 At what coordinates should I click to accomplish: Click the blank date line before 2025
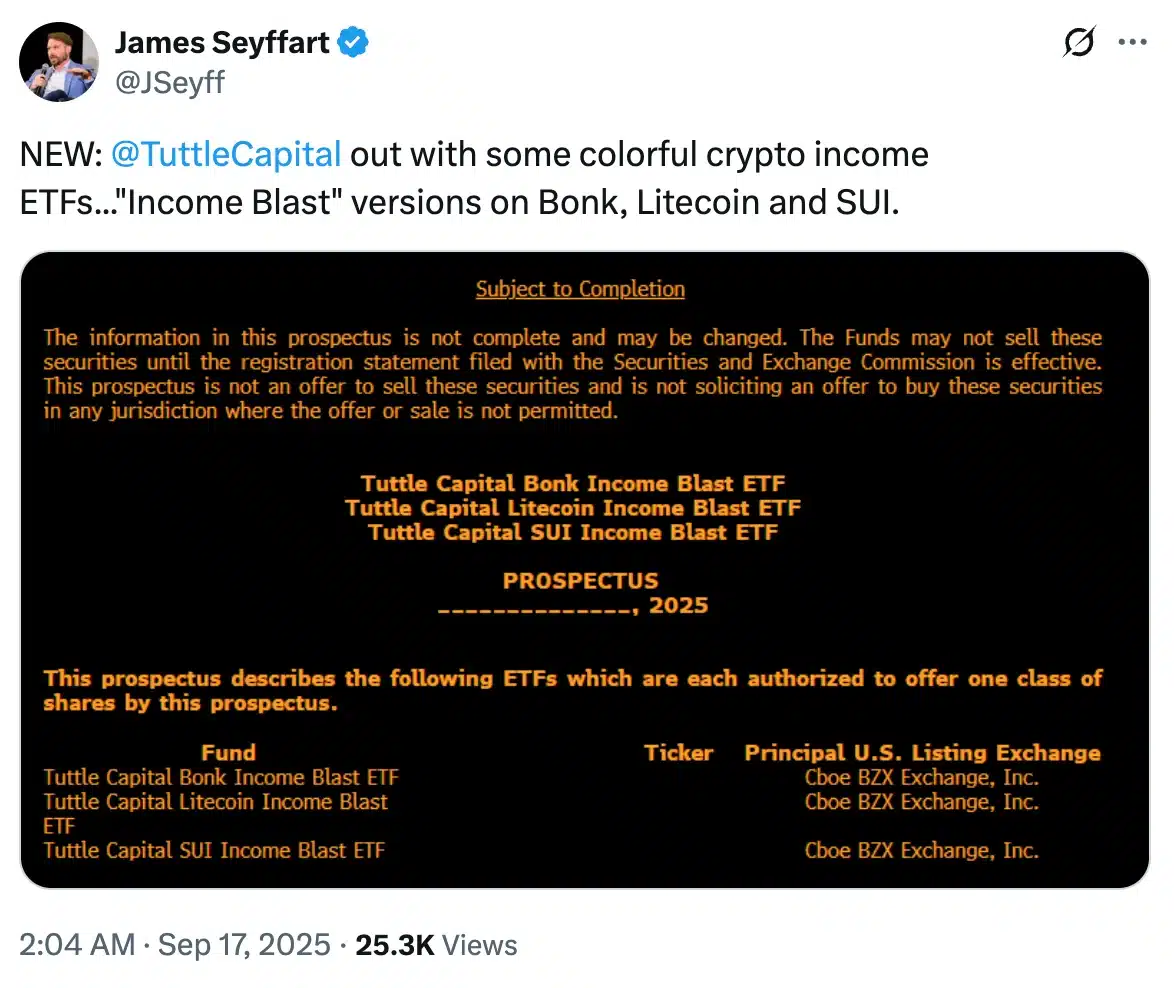(540, 607)
